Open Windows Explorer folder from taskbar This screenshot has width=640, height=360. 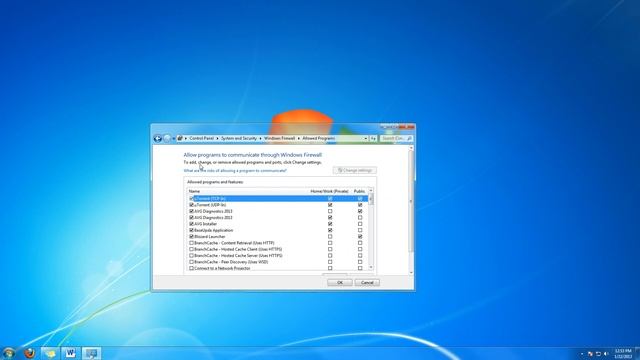50,353
